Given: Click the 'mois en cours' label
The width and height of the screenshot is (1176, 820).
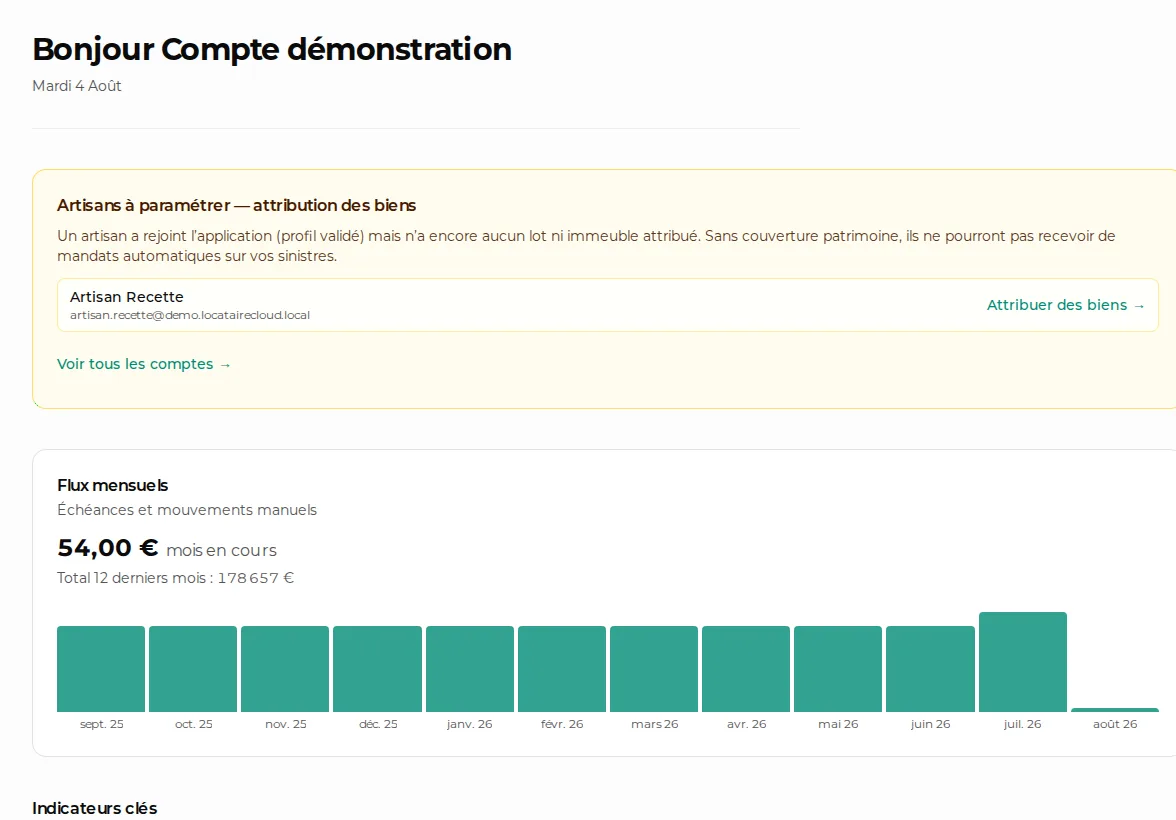Looking at the screenshot, I should click(x=221, y=551).
